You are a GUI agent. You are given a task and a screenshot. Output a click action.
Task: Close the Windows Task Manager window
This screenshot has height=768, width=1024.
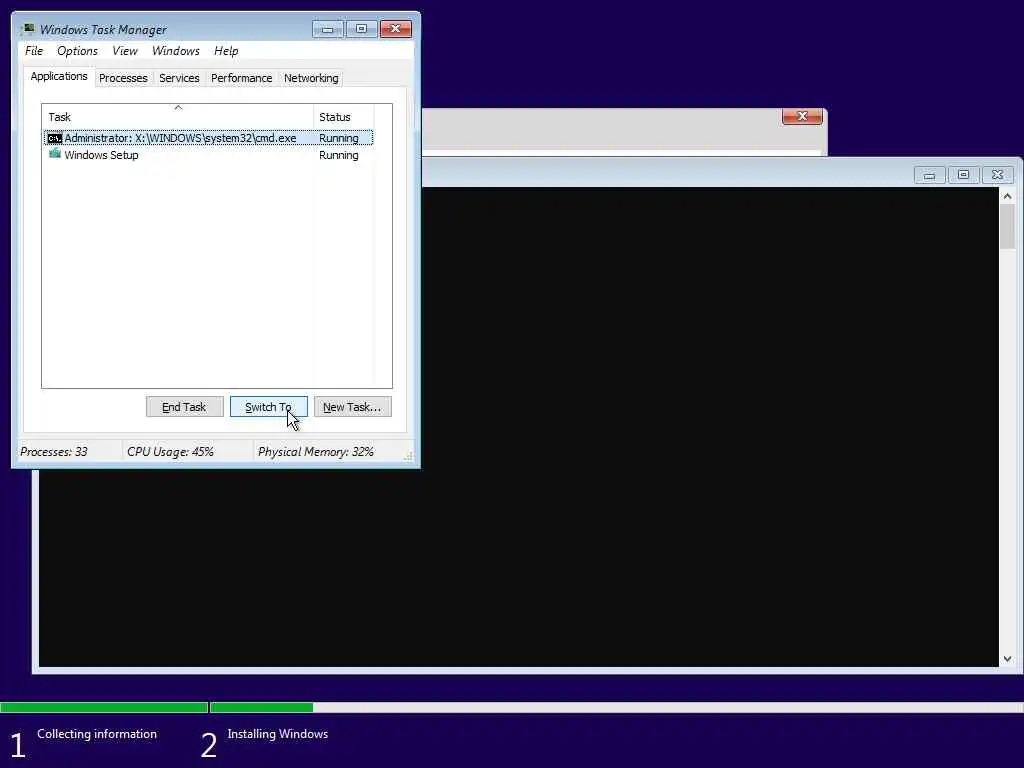(x=395, y=29)
